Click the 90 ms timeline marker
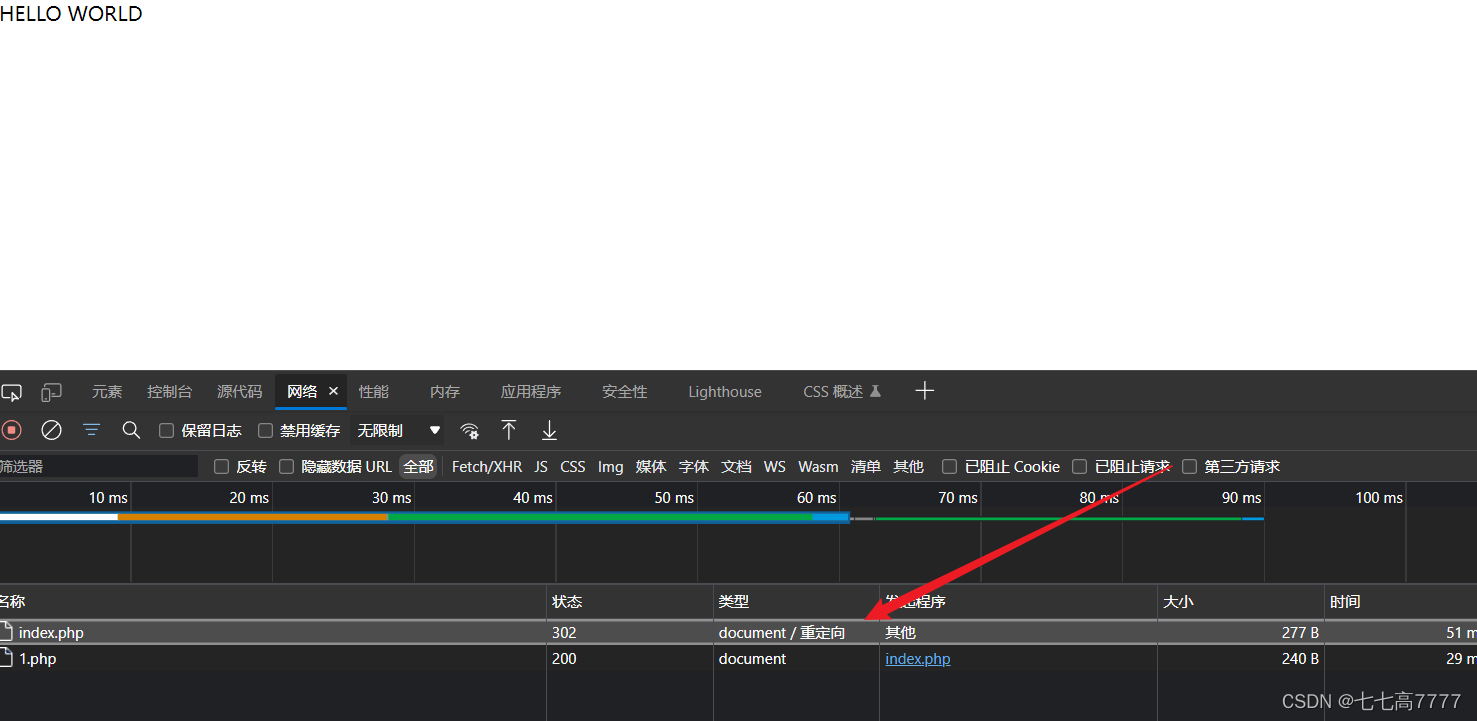This screenshot has height=721, width=1477. [x=1241, y=497]
